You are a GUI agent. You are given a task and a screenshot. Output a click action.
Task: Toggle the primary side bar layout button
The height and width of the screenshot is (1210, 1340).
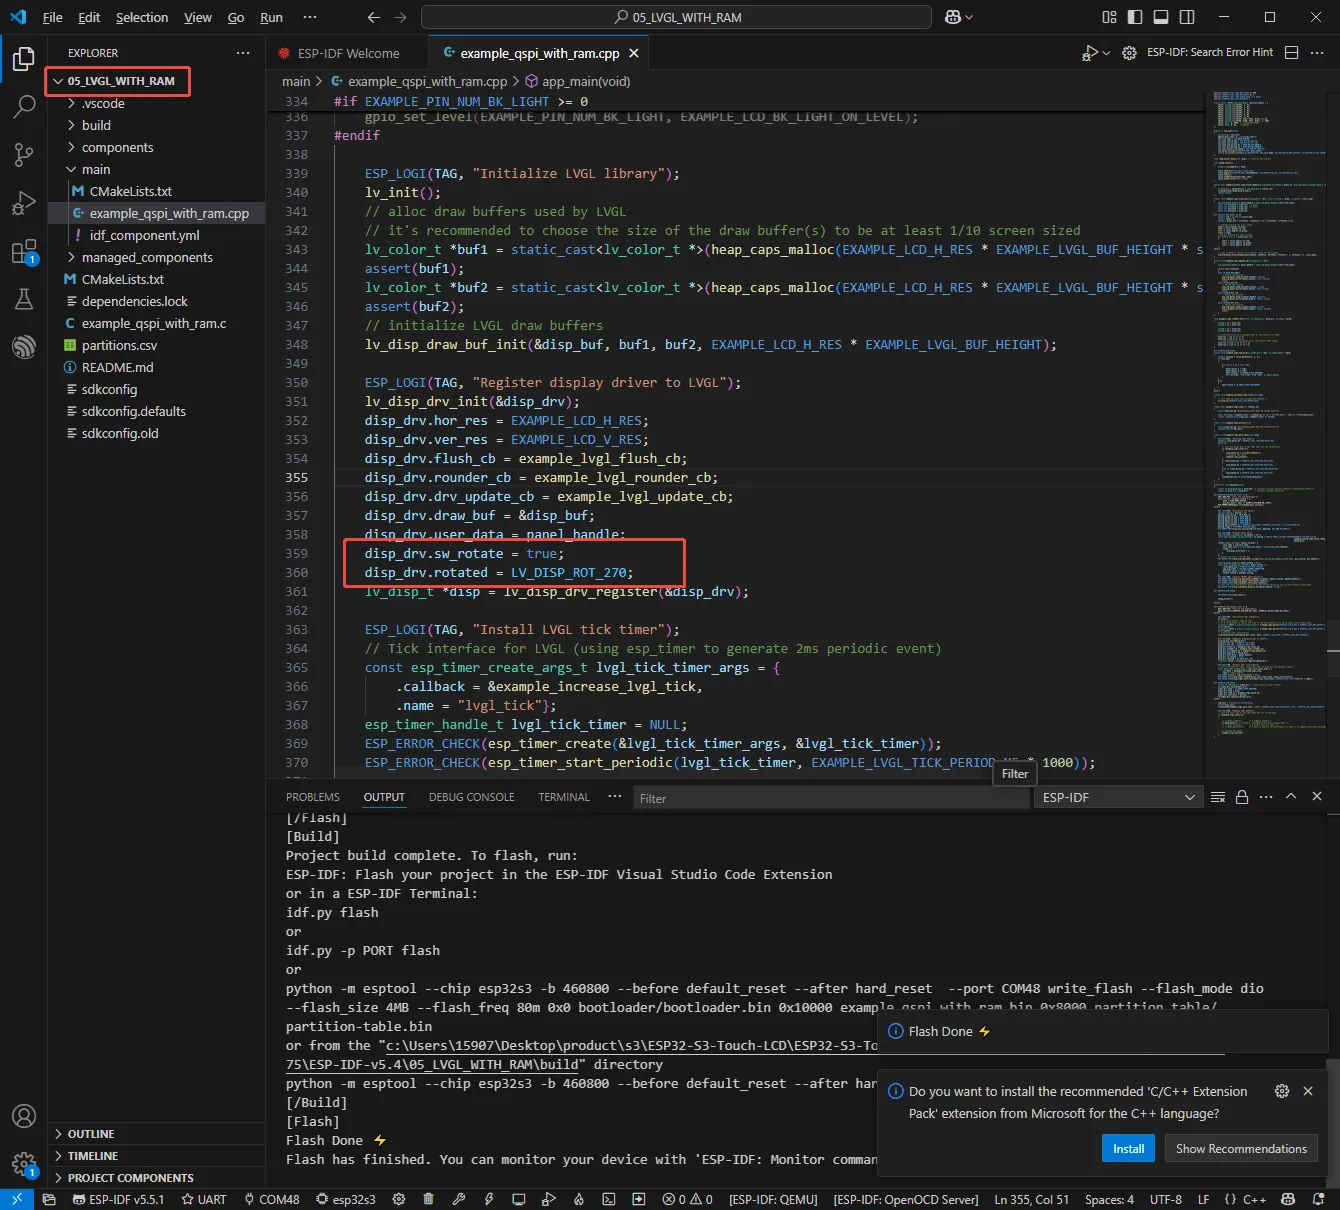click(1135, 17)
